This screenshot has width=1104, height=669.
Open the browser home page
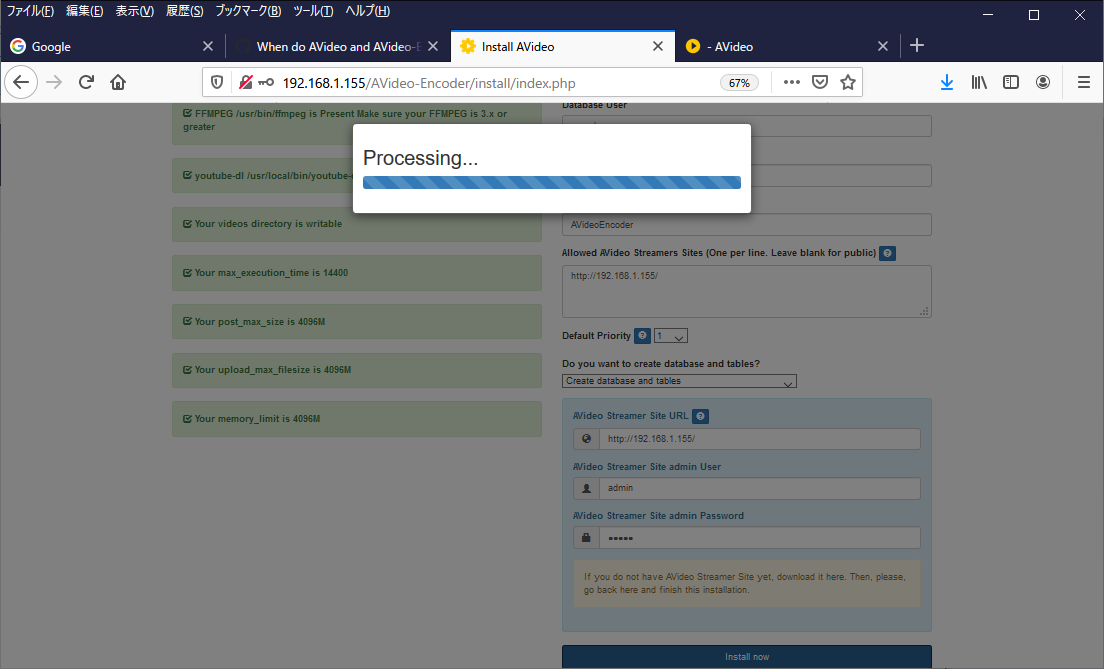point(118,82)
